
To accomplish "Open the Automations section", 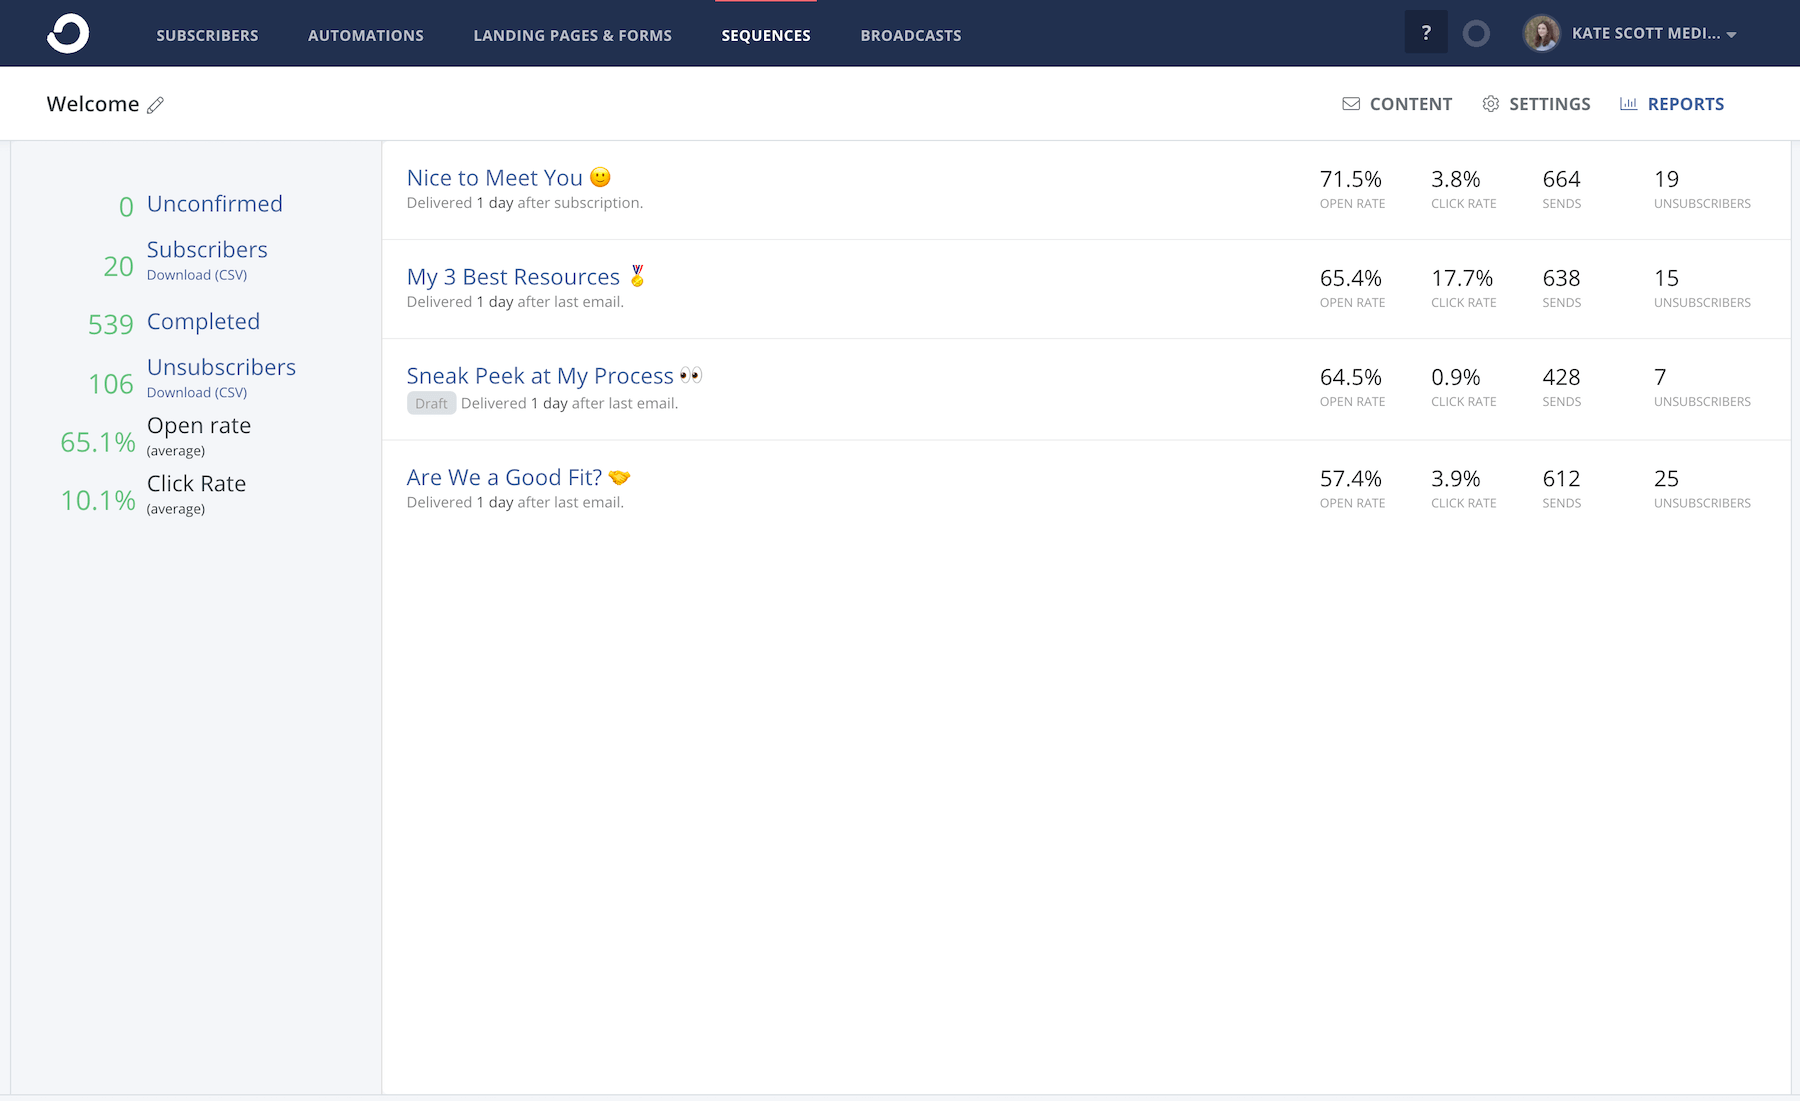I will tap(366, 35).
